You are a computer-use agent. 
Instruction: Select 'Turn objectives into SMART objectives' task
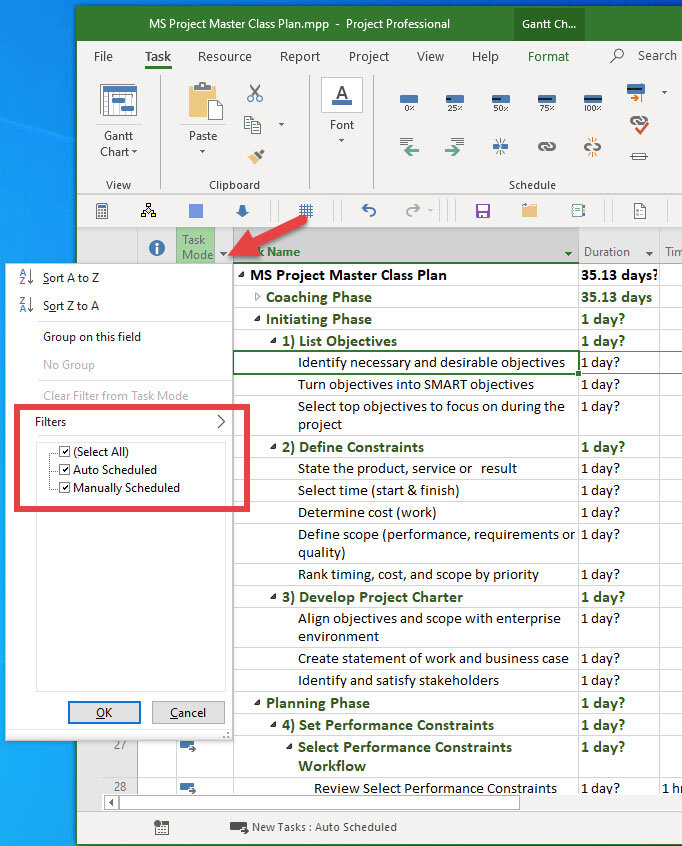point(415,384)
